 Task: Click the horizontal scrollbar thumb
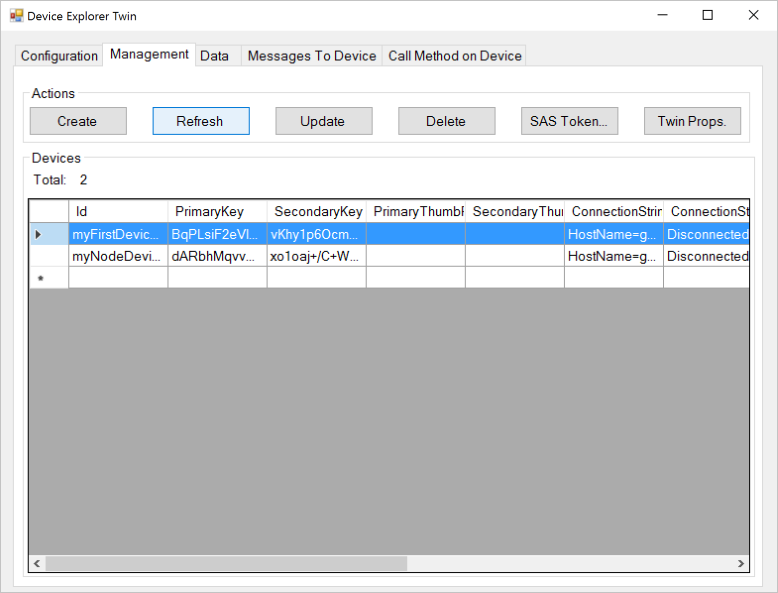coord(226,563)
